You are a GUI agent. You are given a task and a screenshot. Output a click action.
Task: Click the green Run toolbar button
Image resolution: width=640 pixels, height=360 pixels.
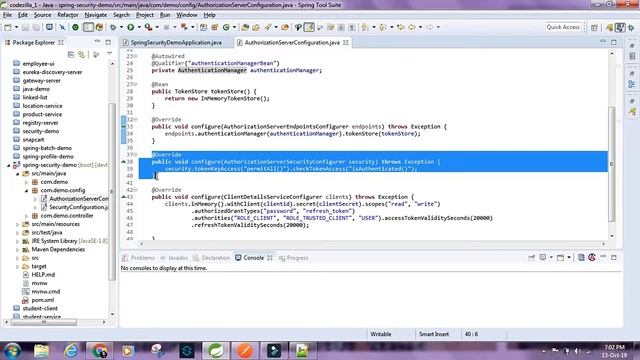[x=131, y=27]
